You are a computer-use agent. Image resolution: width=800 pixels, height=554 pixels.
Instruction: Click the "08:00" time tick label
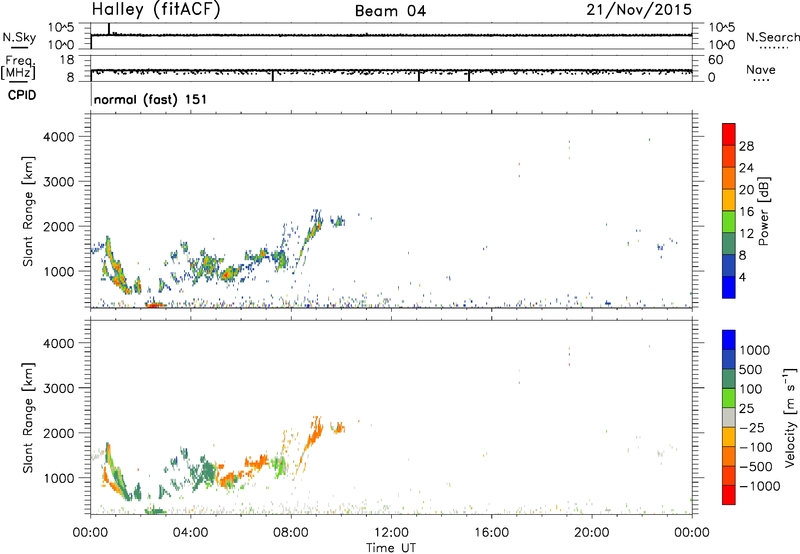(x=290, y=533)
